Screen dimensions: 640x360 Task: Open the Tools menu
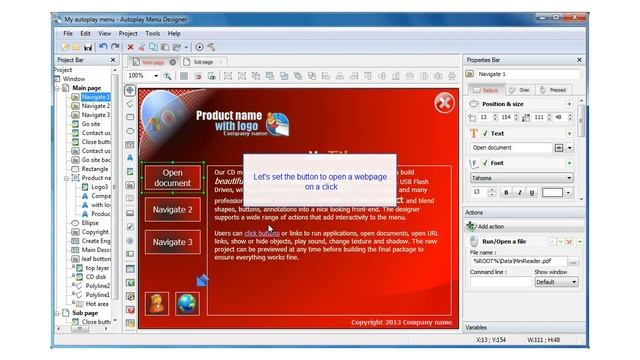[x=153, y=33]
